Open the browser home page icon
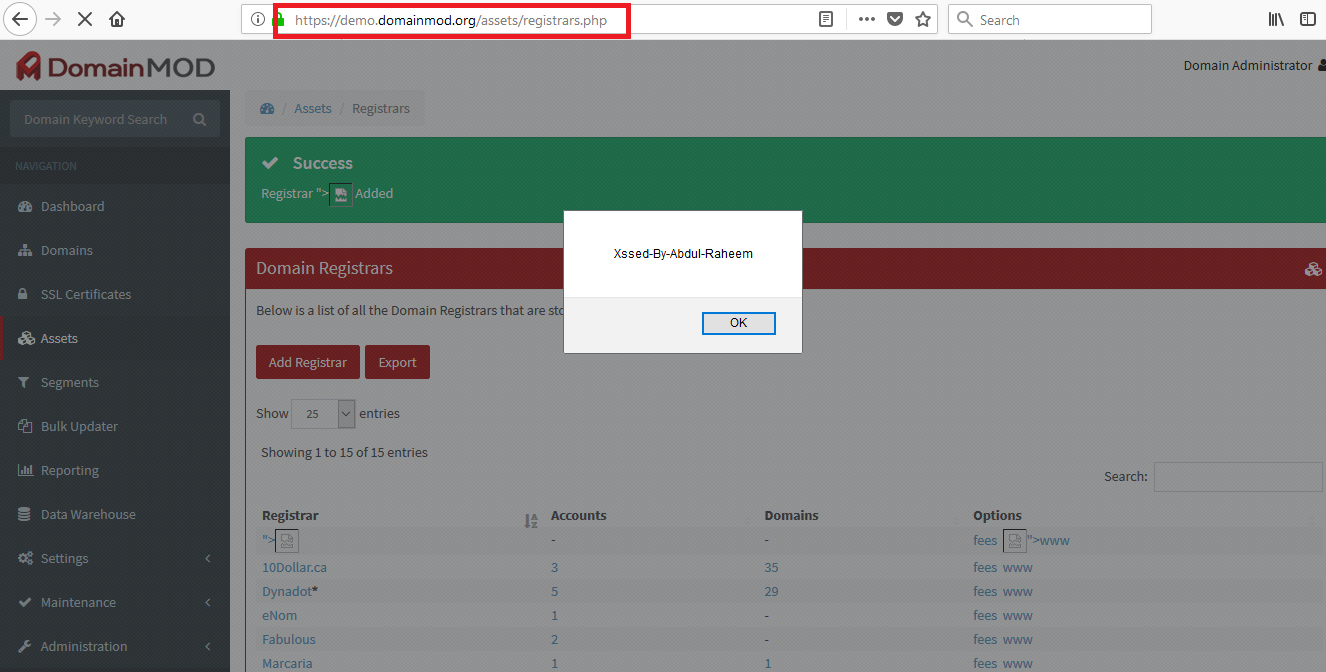The image size is (1326, 672). coord(117,19)
